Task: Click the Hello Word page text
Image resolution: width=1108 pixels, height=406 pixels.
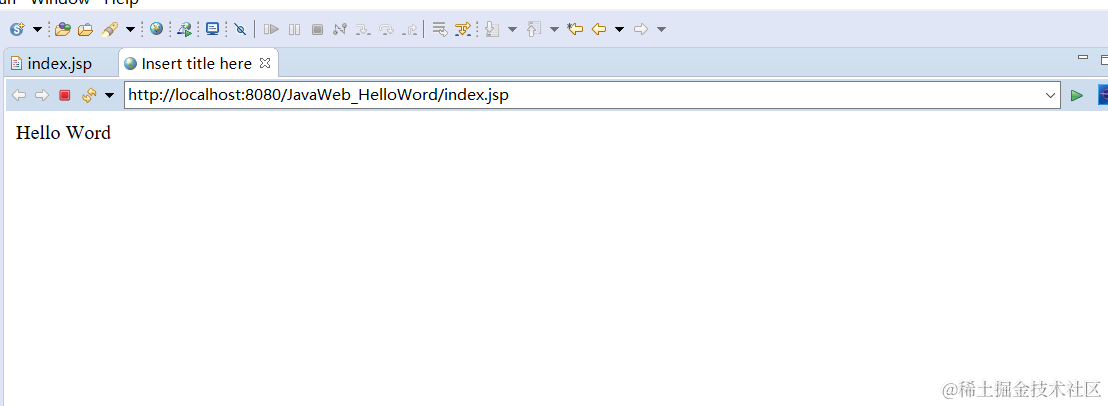Action: pos(64,133)
